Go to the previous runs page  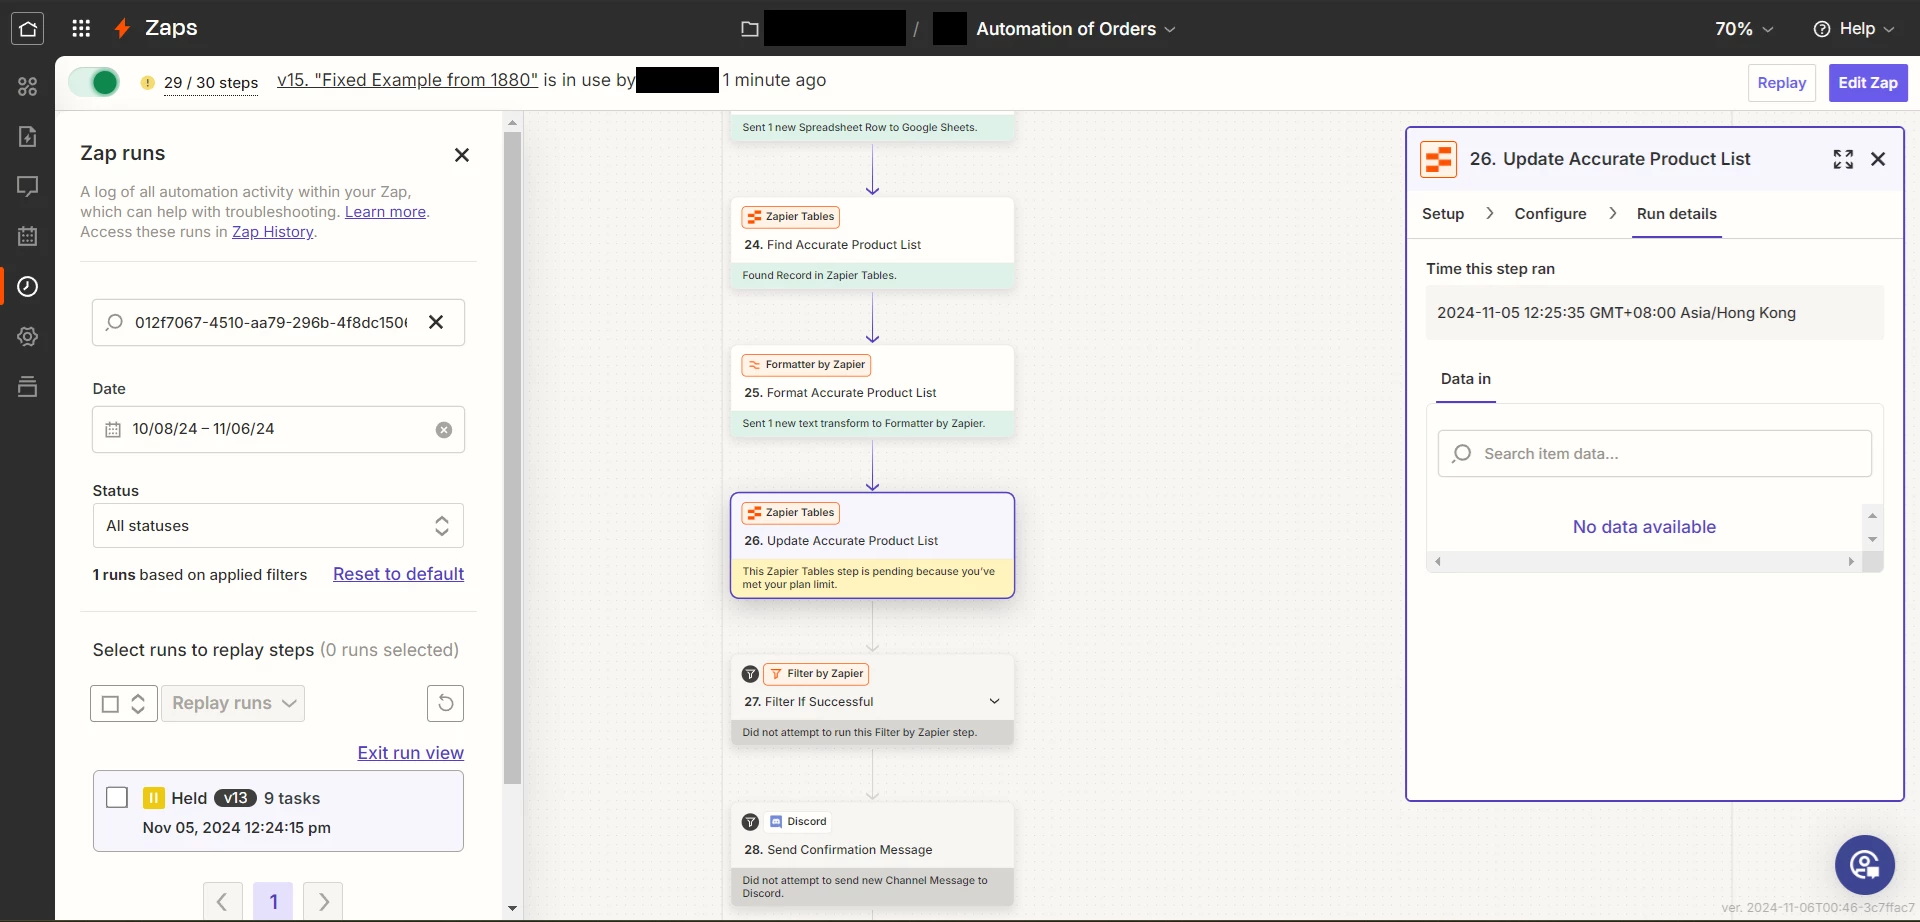(222, 902)
